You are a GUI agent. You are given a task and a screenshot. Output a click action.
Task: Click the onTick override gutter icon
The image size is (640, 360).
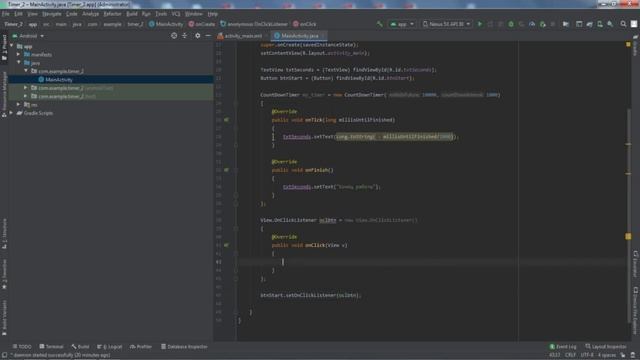click(x=227, y=120)
